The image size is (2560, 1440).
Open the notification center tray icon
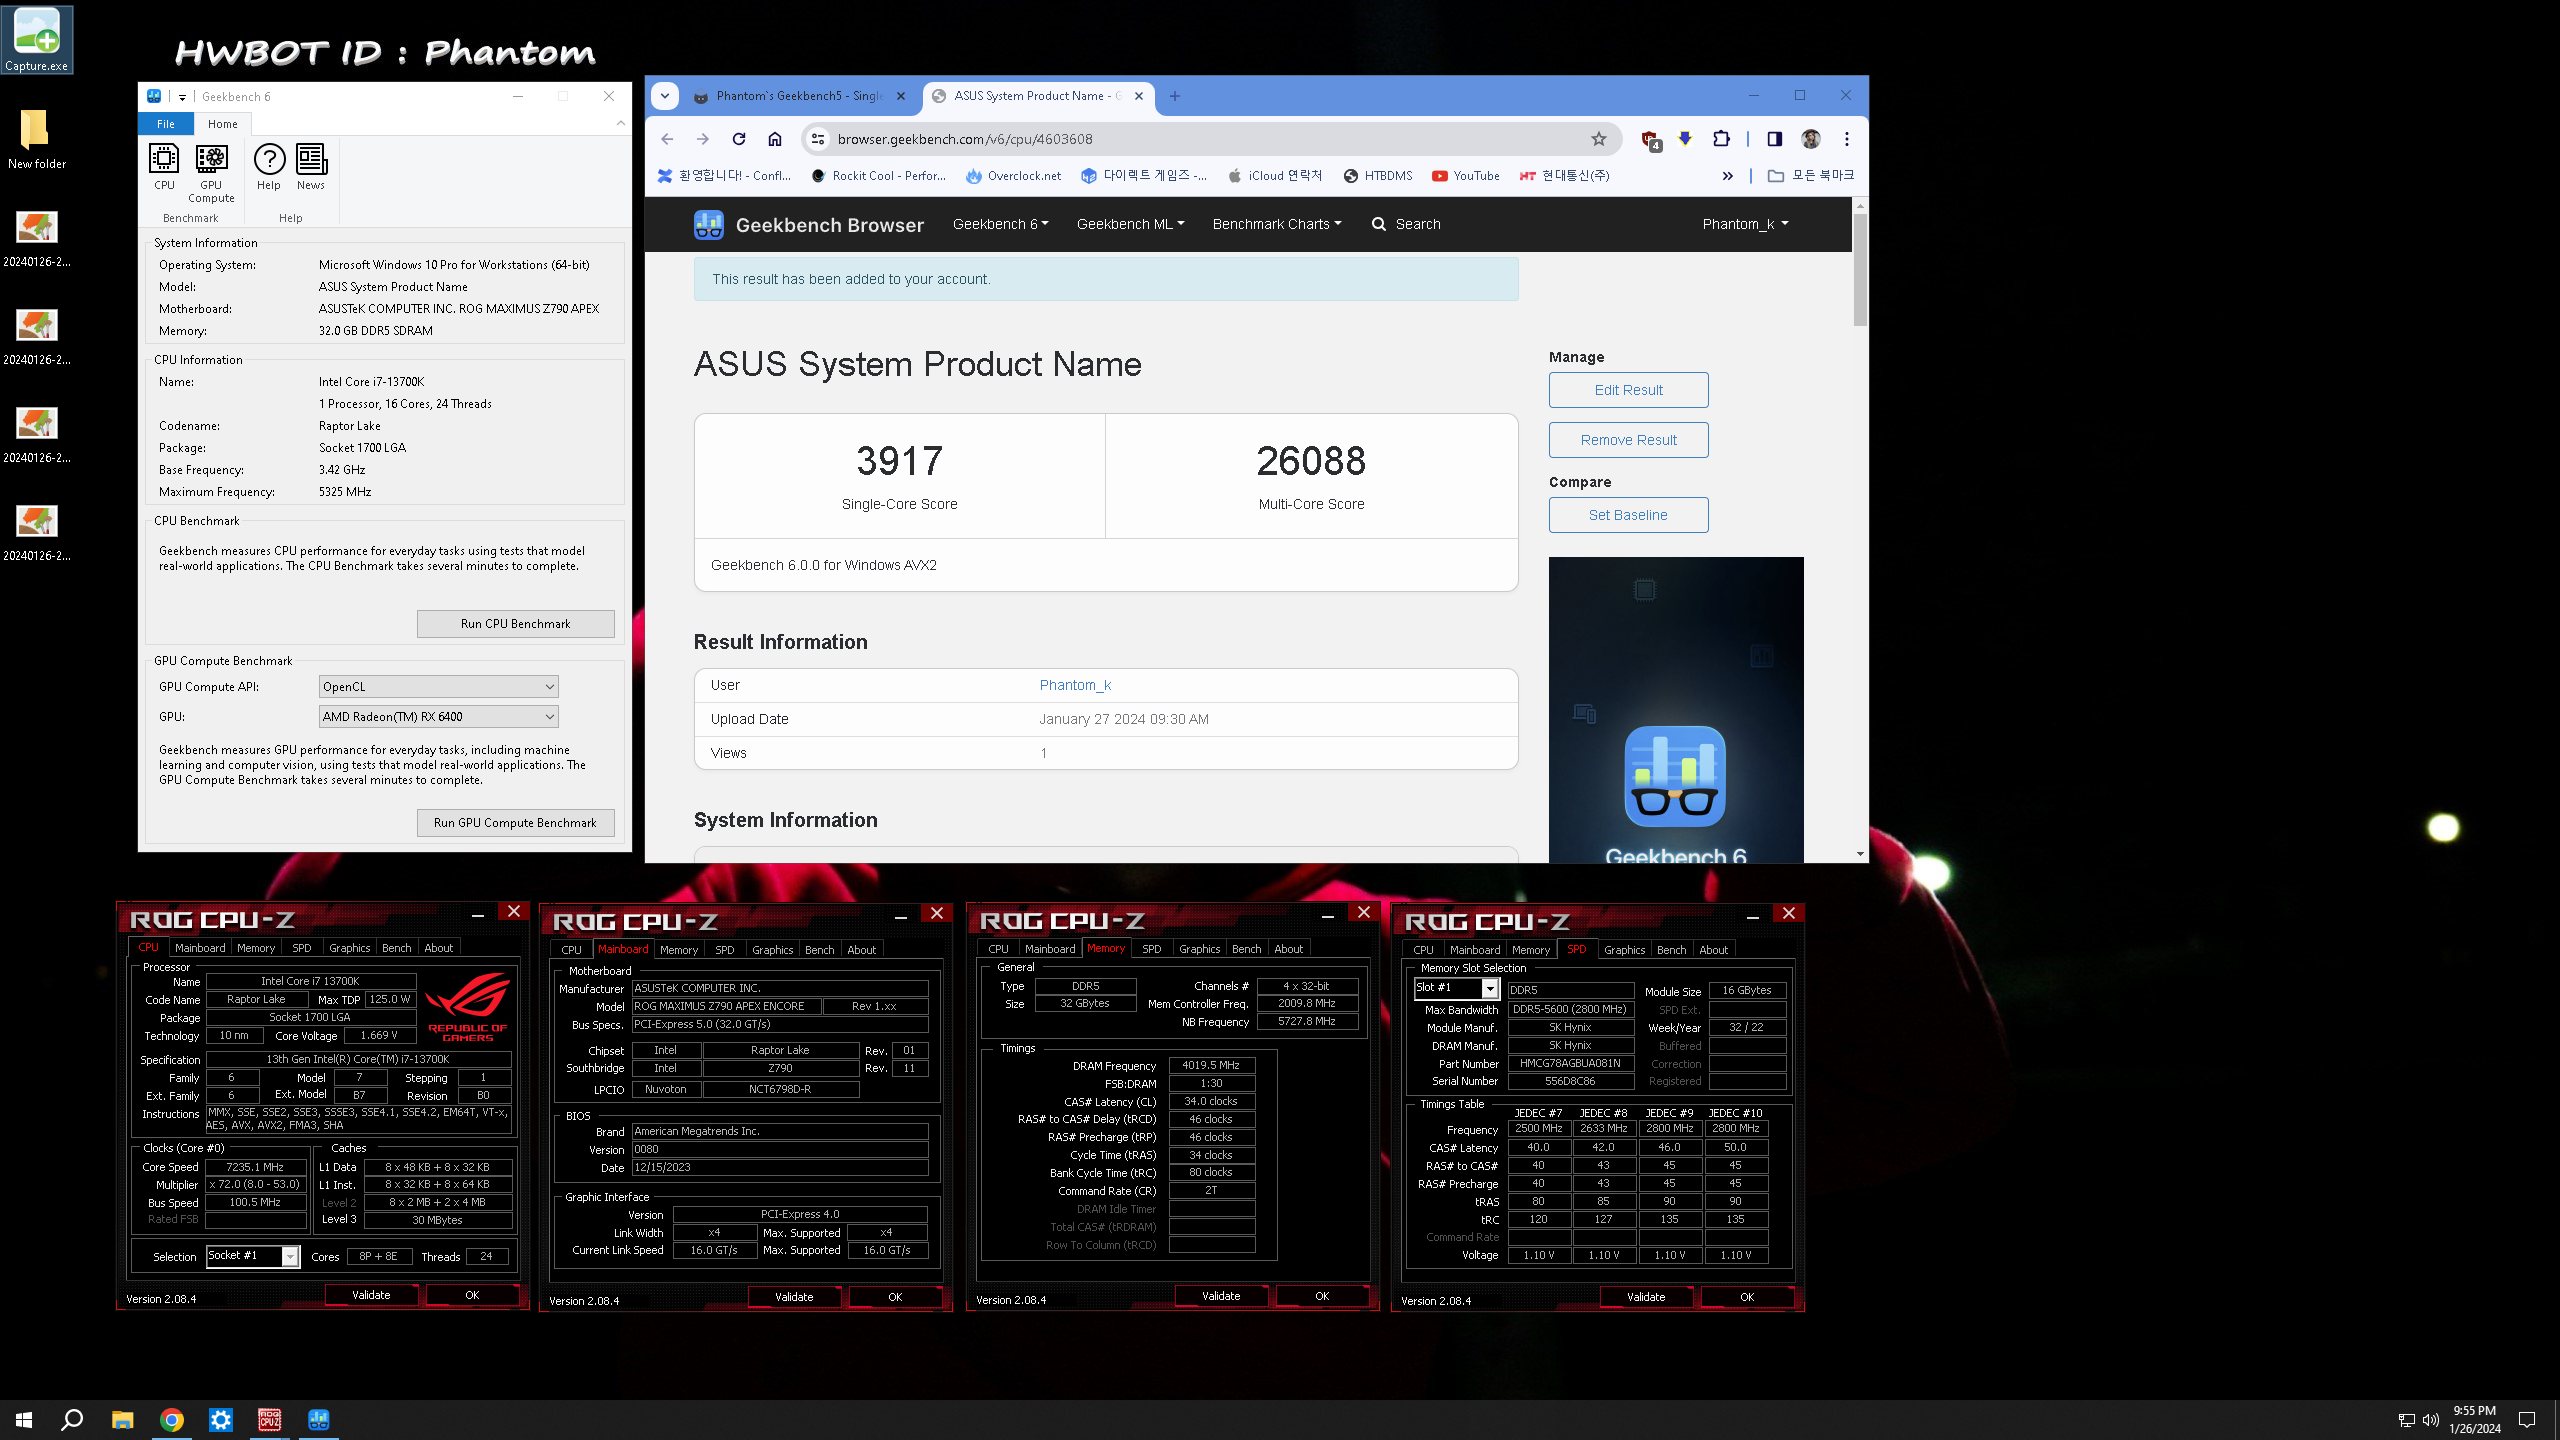pyautogui.click(x=2527, y=1420)
